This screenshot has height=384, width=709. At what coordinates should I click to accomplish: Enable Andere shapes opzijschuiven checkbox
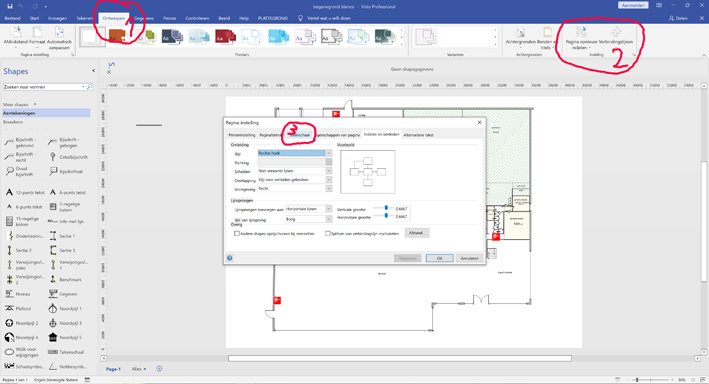236,233
